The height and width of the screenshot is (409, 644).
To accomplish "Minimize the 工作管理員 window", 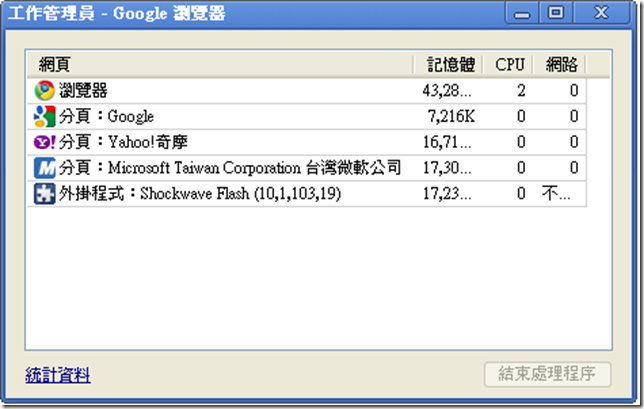I will [522, 14].
